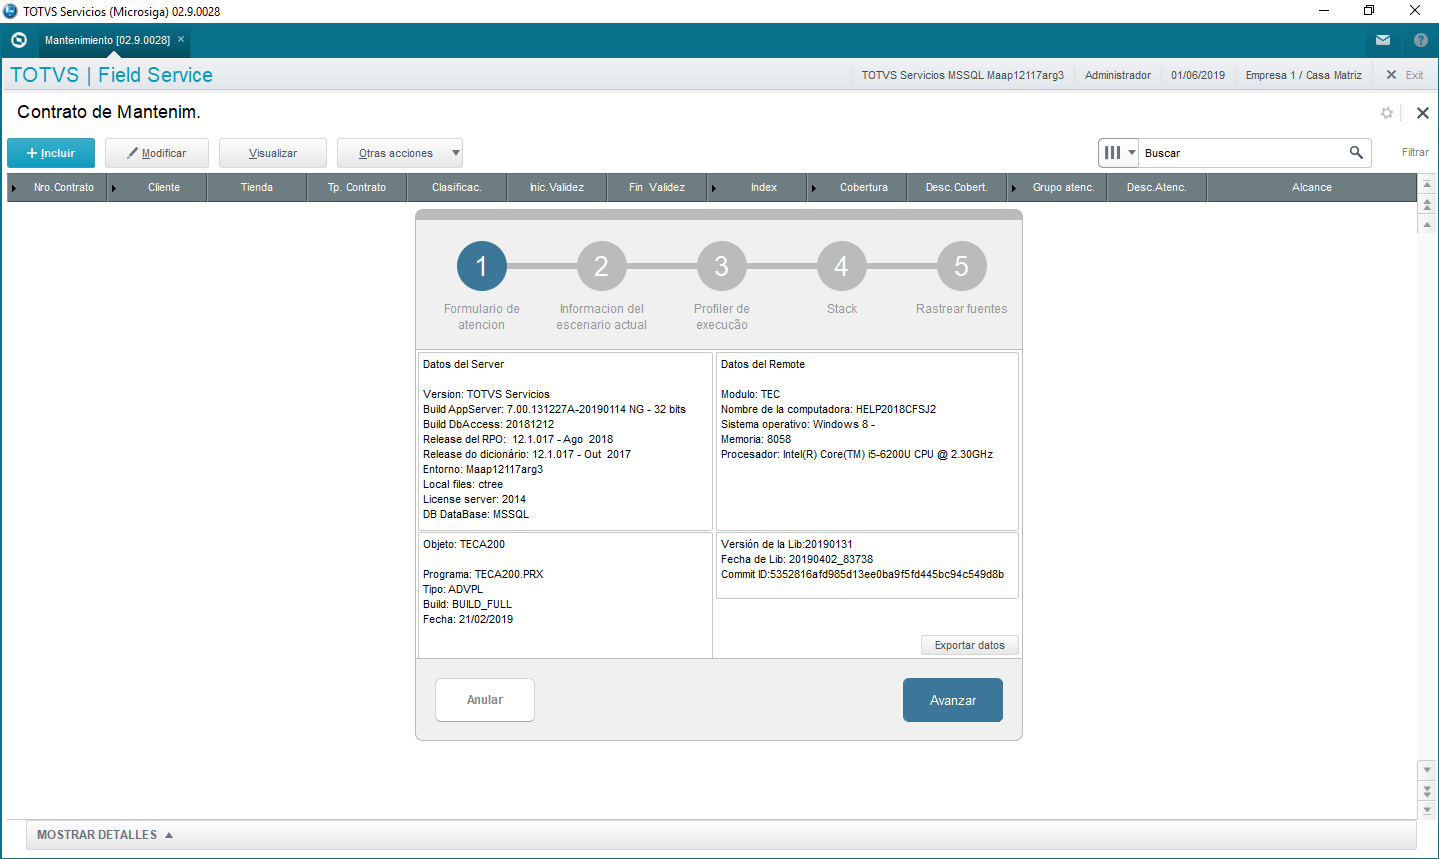Click the Commit ID line
Viewport: 1439px width, 859px height.
[862, 574]
